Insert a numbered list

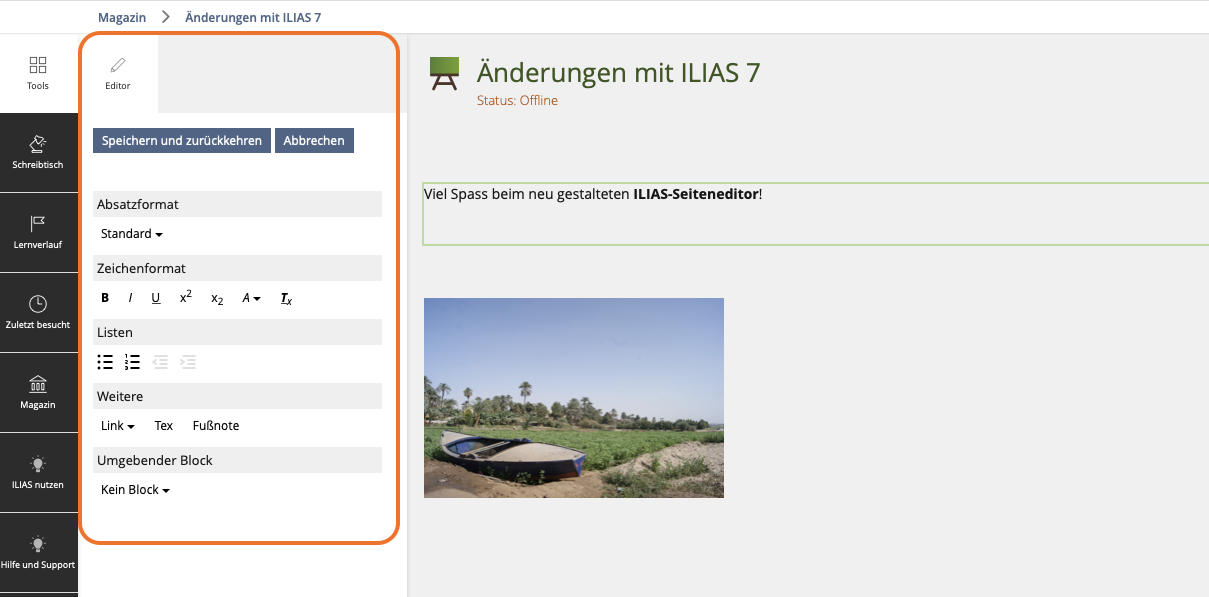click(x=132, y=362)
